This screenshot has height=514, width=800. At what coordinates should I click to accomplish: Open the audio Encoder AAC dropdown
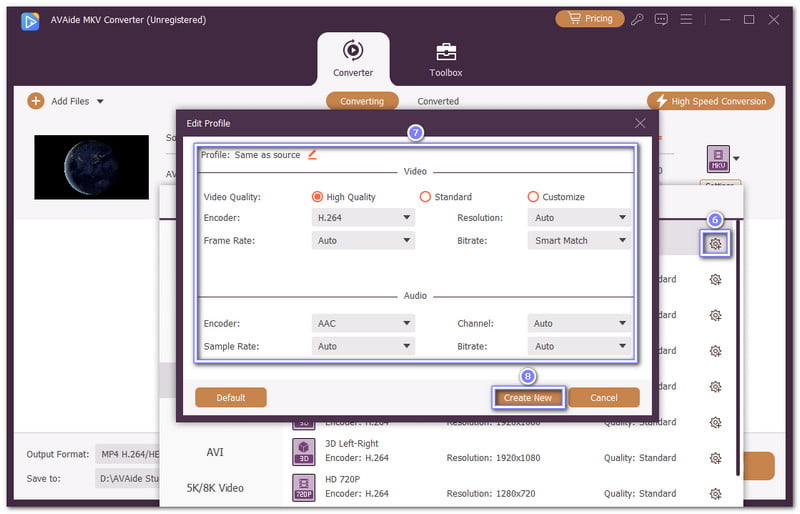pyautogui.click(x=363, y=323)
